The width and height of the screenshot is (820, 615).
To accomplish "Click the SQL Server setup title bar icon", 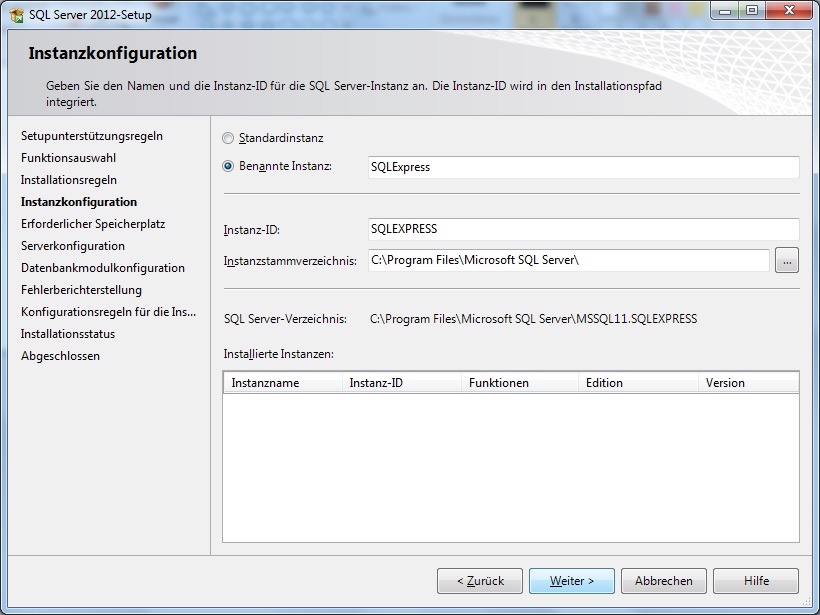I will point(16,15).
